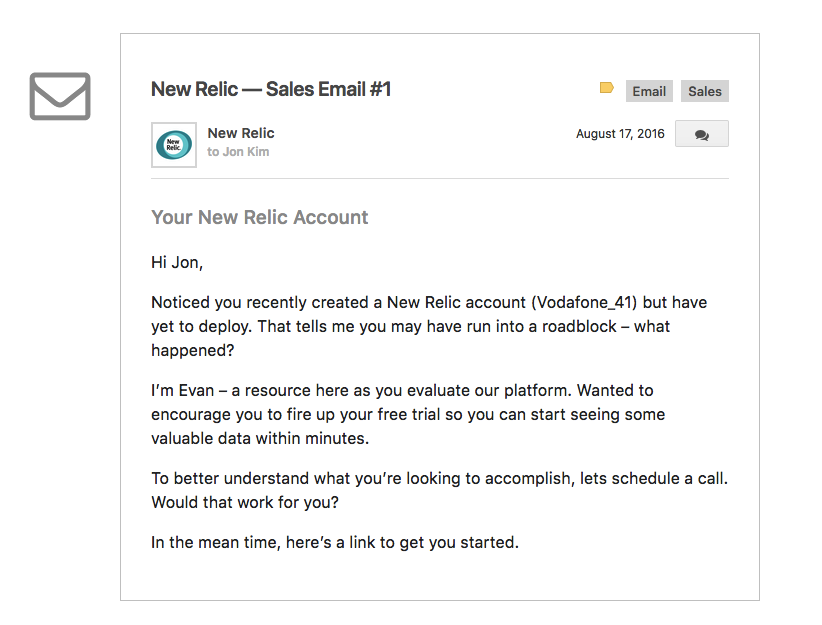Image resolution: width=822 pixels, height=625 pixels.
Task: Click the large envelope mail icon
Action: [x=60, y=96]
